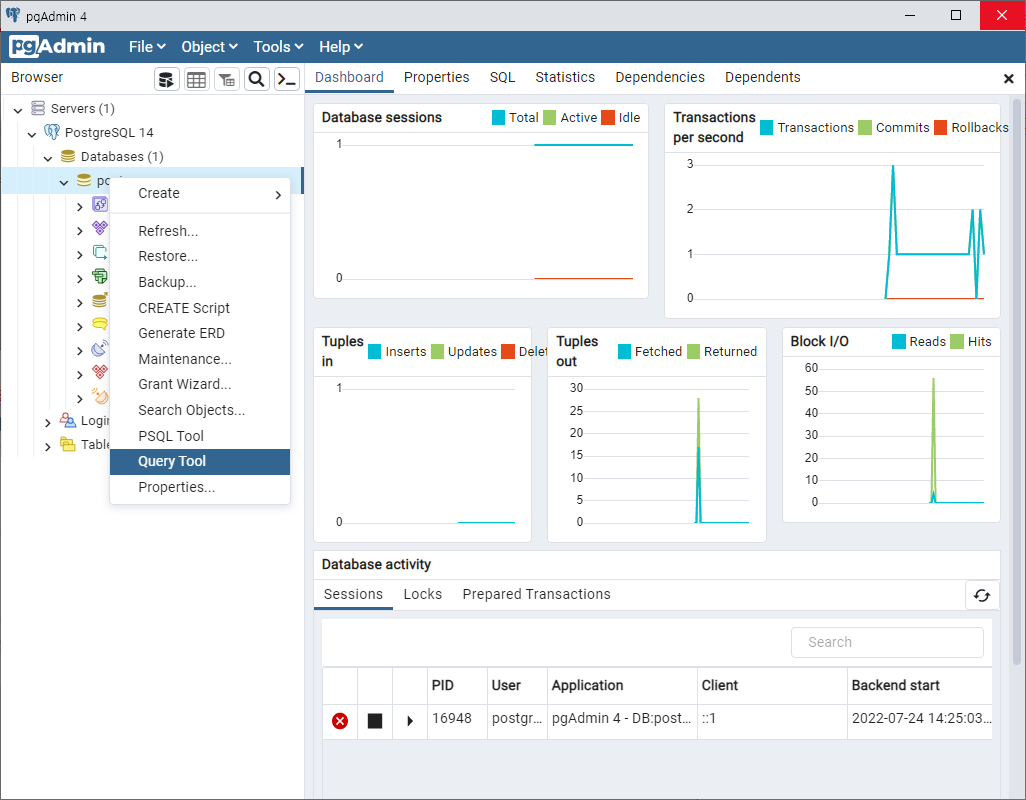Click the Databases cylinder icon
The image size is (1026, 800).
click(68, 156)
